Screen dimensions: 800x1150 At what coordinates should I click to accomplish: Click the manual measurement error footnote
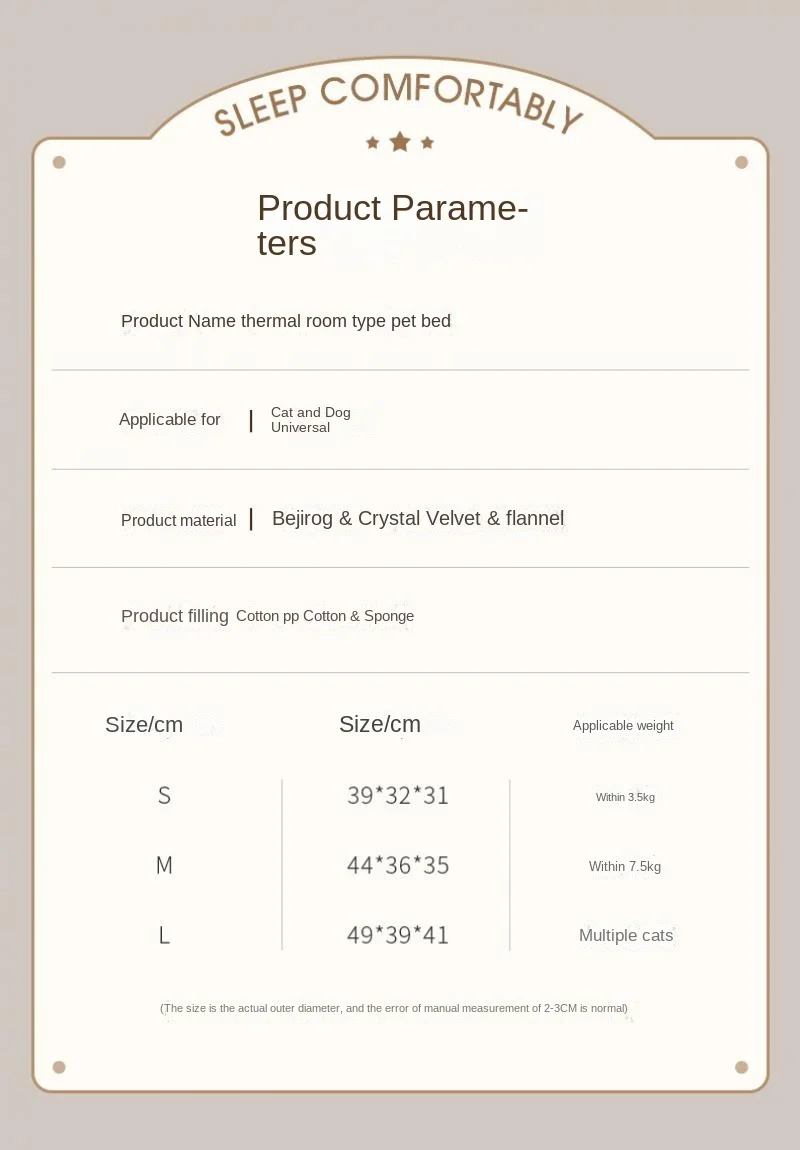tap(394, 1008)
